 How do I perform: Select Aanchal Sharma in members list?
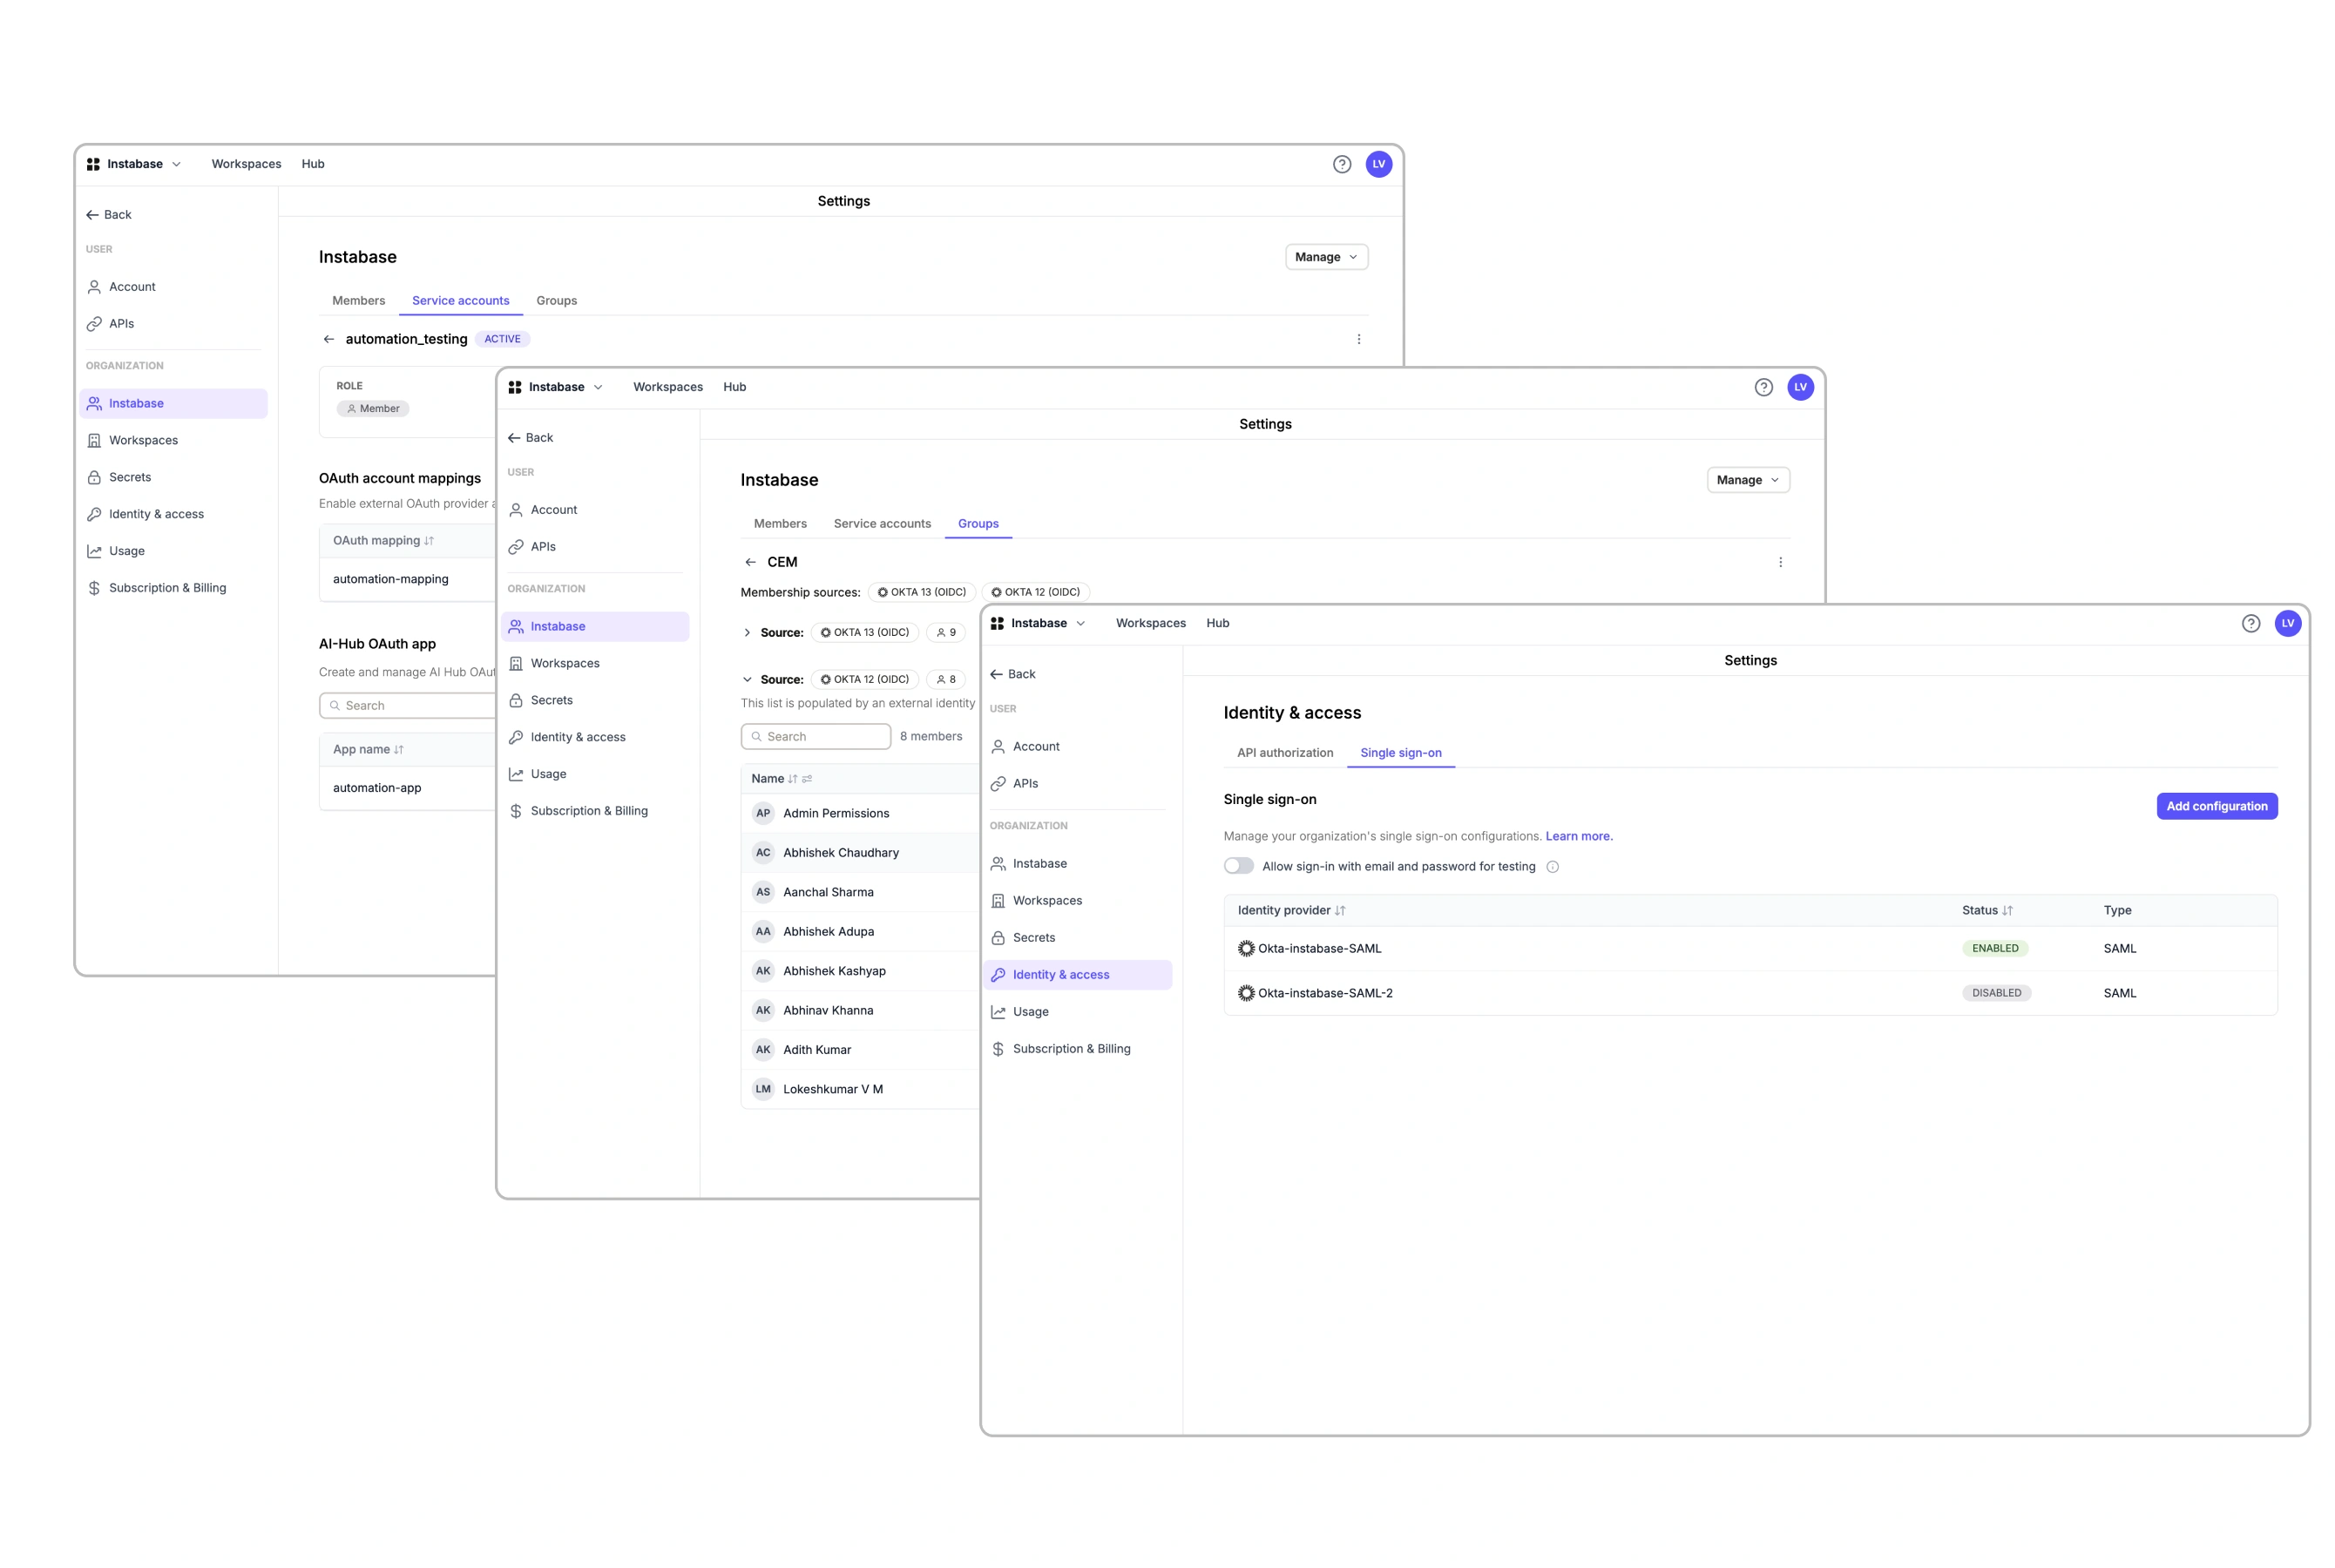point(859,892)
